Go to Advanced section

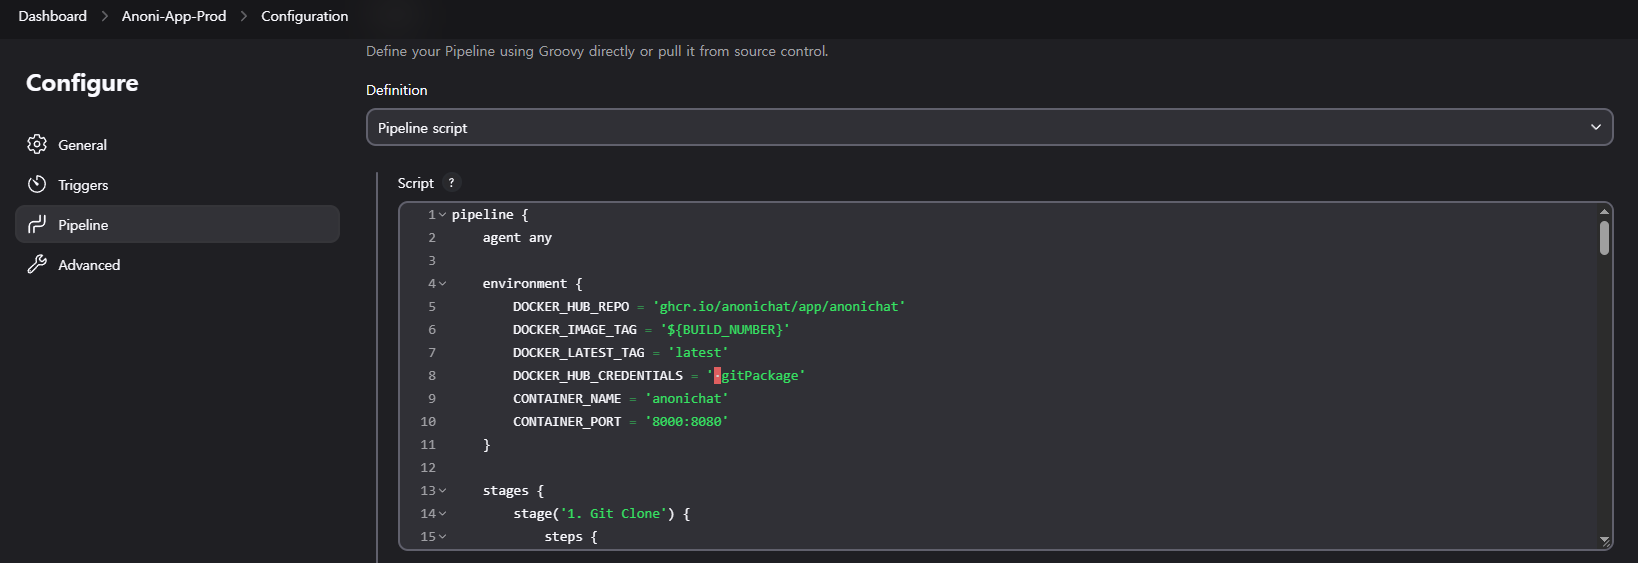[177, 265]
